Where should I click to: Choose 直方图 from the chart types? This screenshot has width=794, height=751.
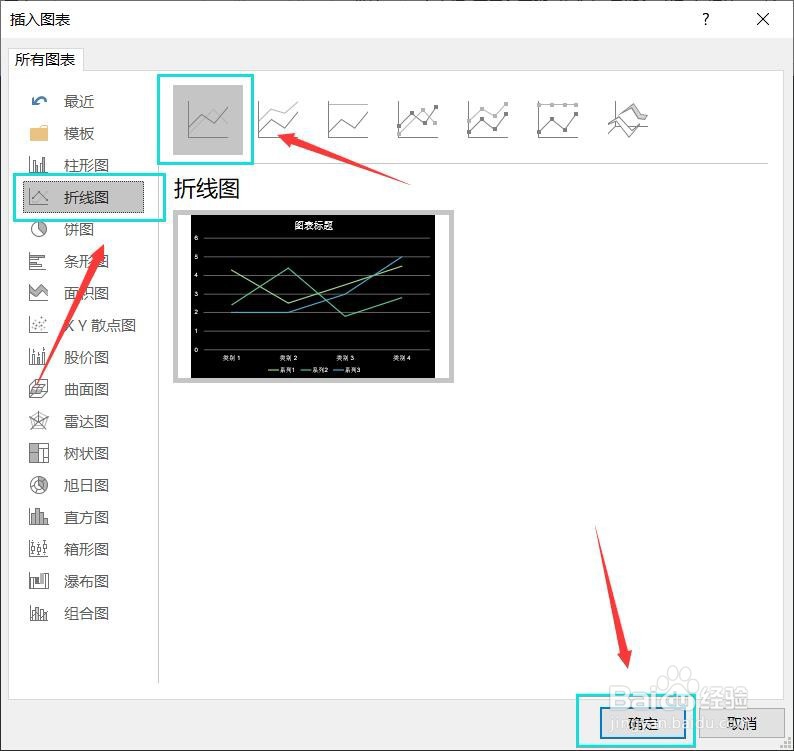(x=86, y=517)
